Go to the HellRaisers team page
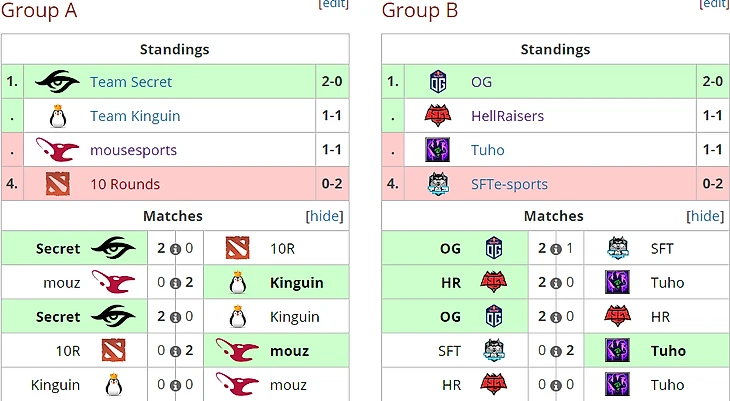Screen dimensions: 730x401 pos(507,116)
